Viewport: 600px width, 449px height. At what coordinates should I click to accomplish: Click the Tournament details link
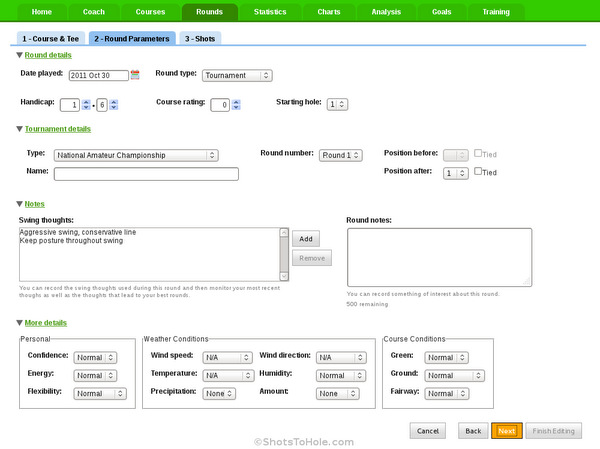click(58, 129)
